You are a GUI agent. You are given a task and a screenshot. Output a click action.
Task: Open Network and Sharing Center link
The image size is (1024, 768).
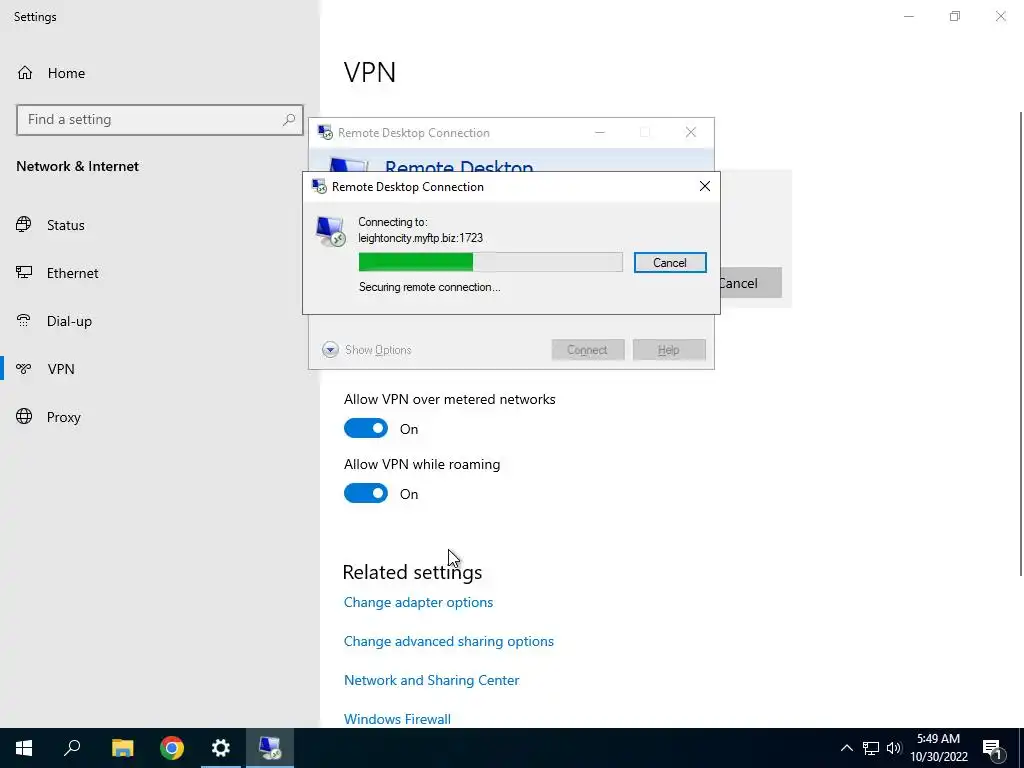pyautogui.click(x=432, y=680)
